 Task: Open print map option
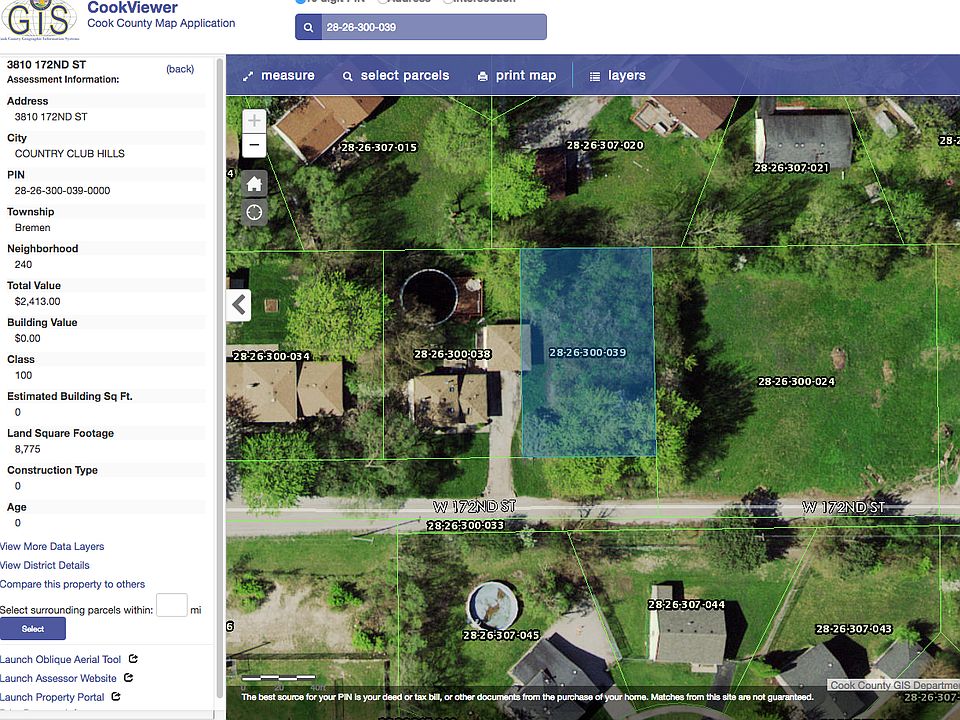517,75
